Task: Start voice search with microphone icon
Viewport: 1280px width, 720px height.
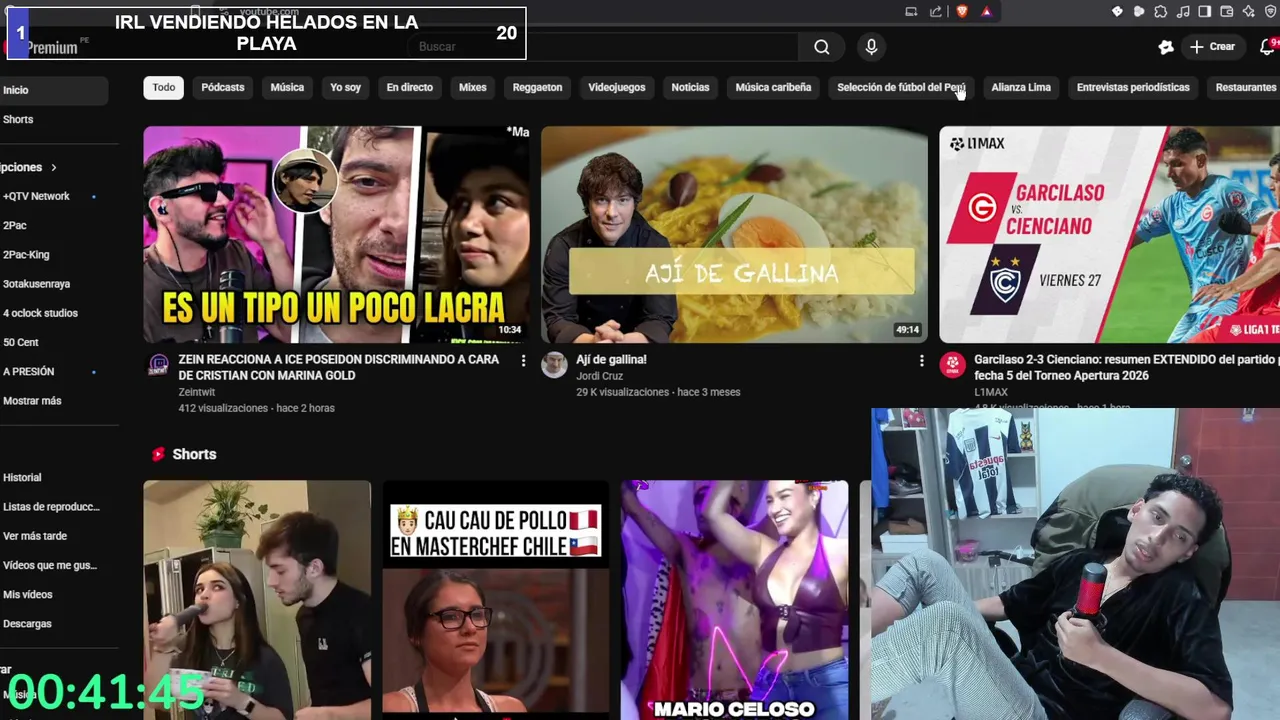Action: (x=871, y=47)
